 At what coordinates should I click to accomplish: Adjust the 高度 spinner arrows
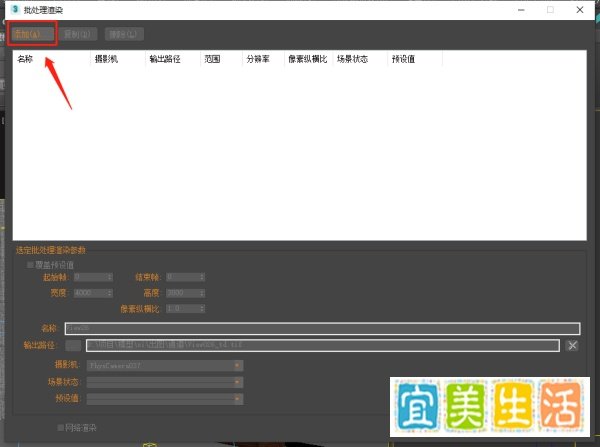coord(202,293)
